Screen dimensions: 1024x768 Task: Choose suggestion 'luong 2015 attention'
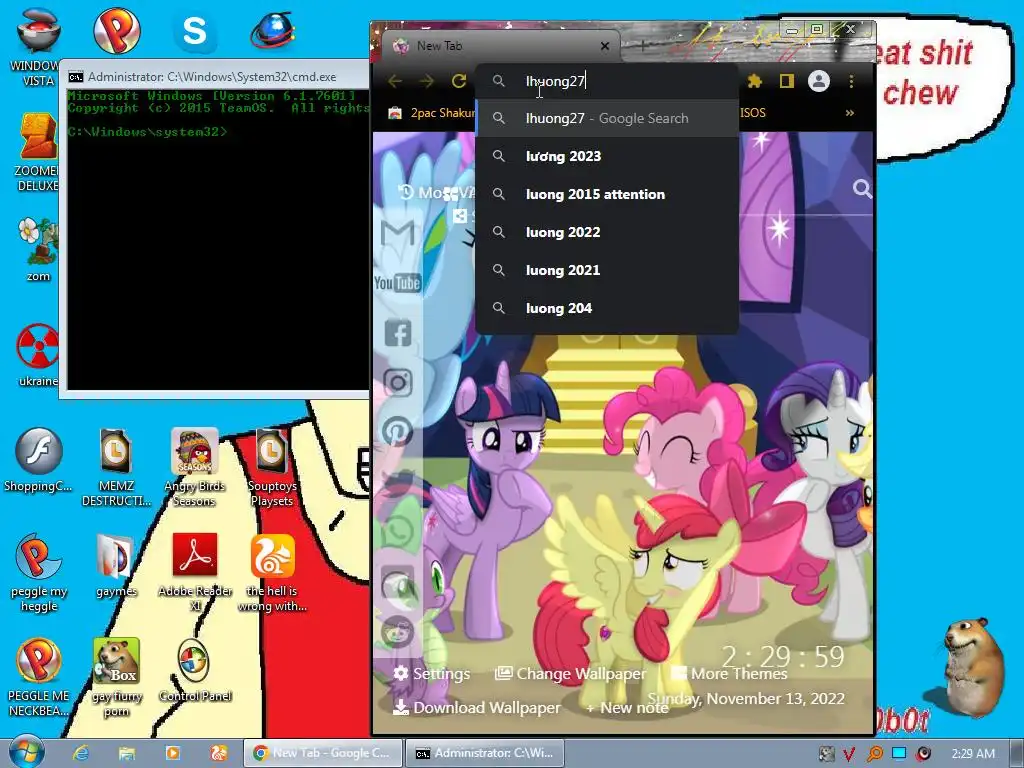[607, 194]
